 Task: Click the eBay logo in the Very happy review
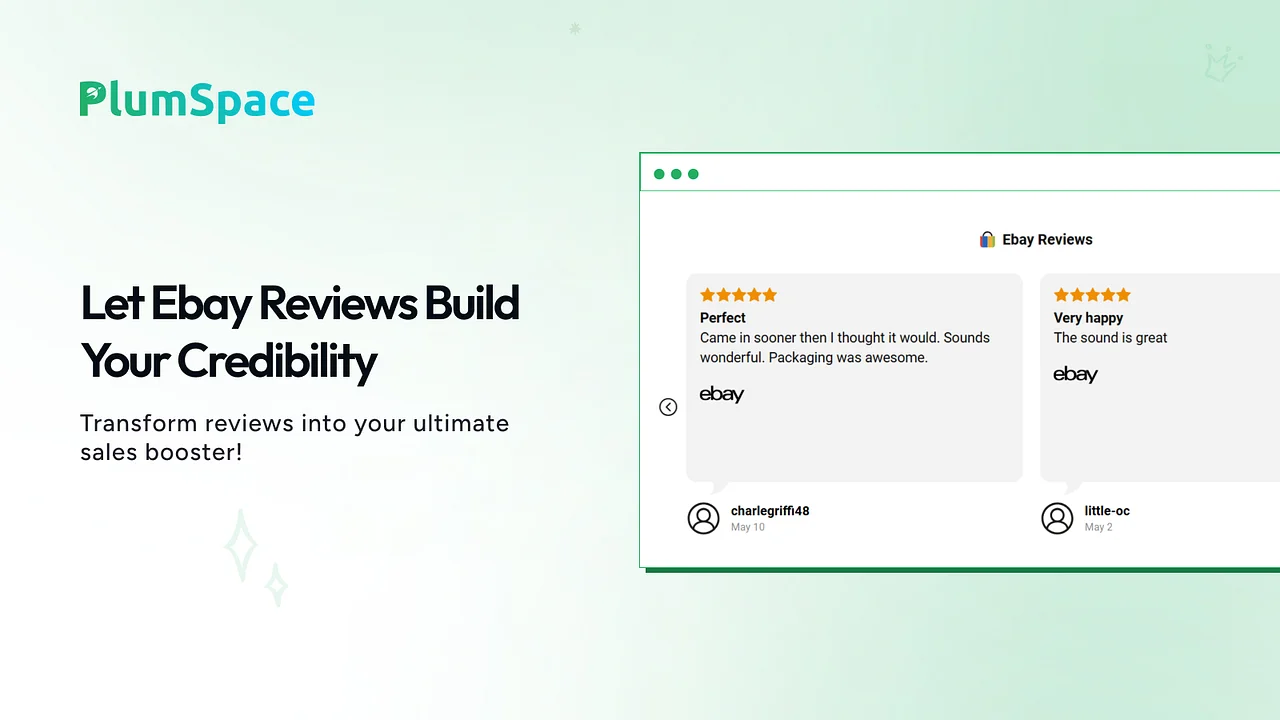tap(1075, 374)
